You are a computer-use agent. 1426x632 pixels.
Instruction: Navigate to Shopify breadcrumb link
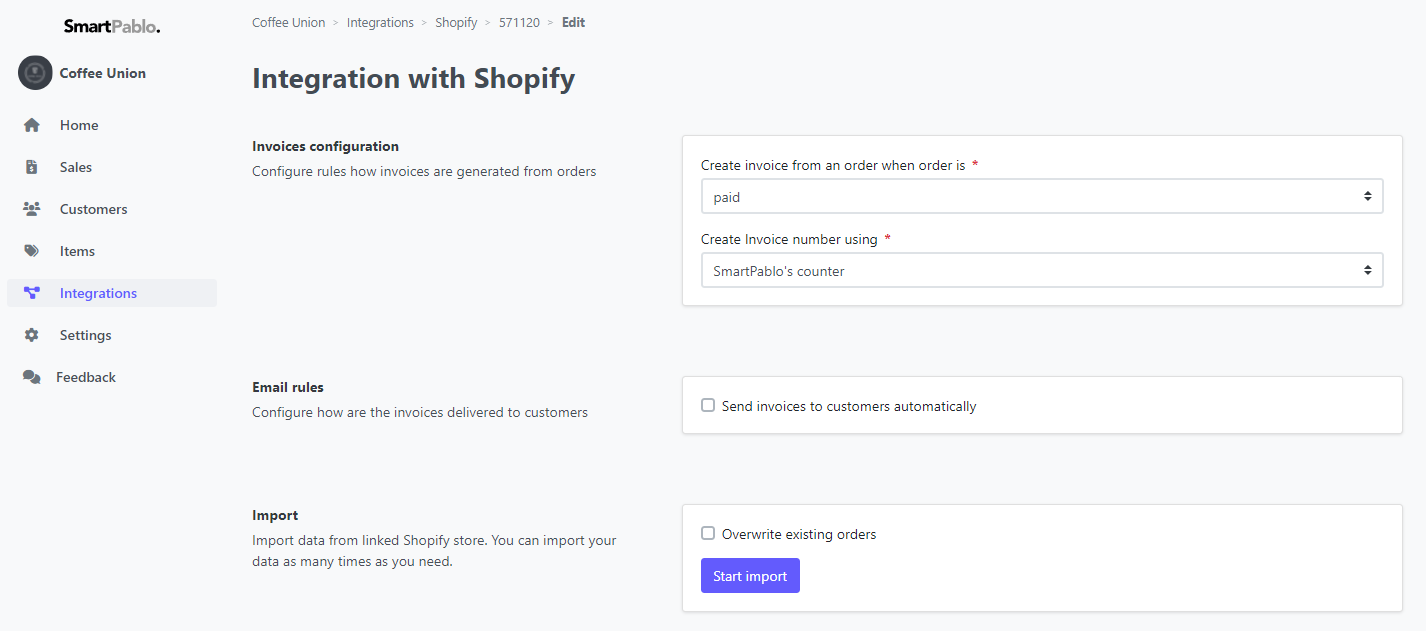click(x=456, y=22)
